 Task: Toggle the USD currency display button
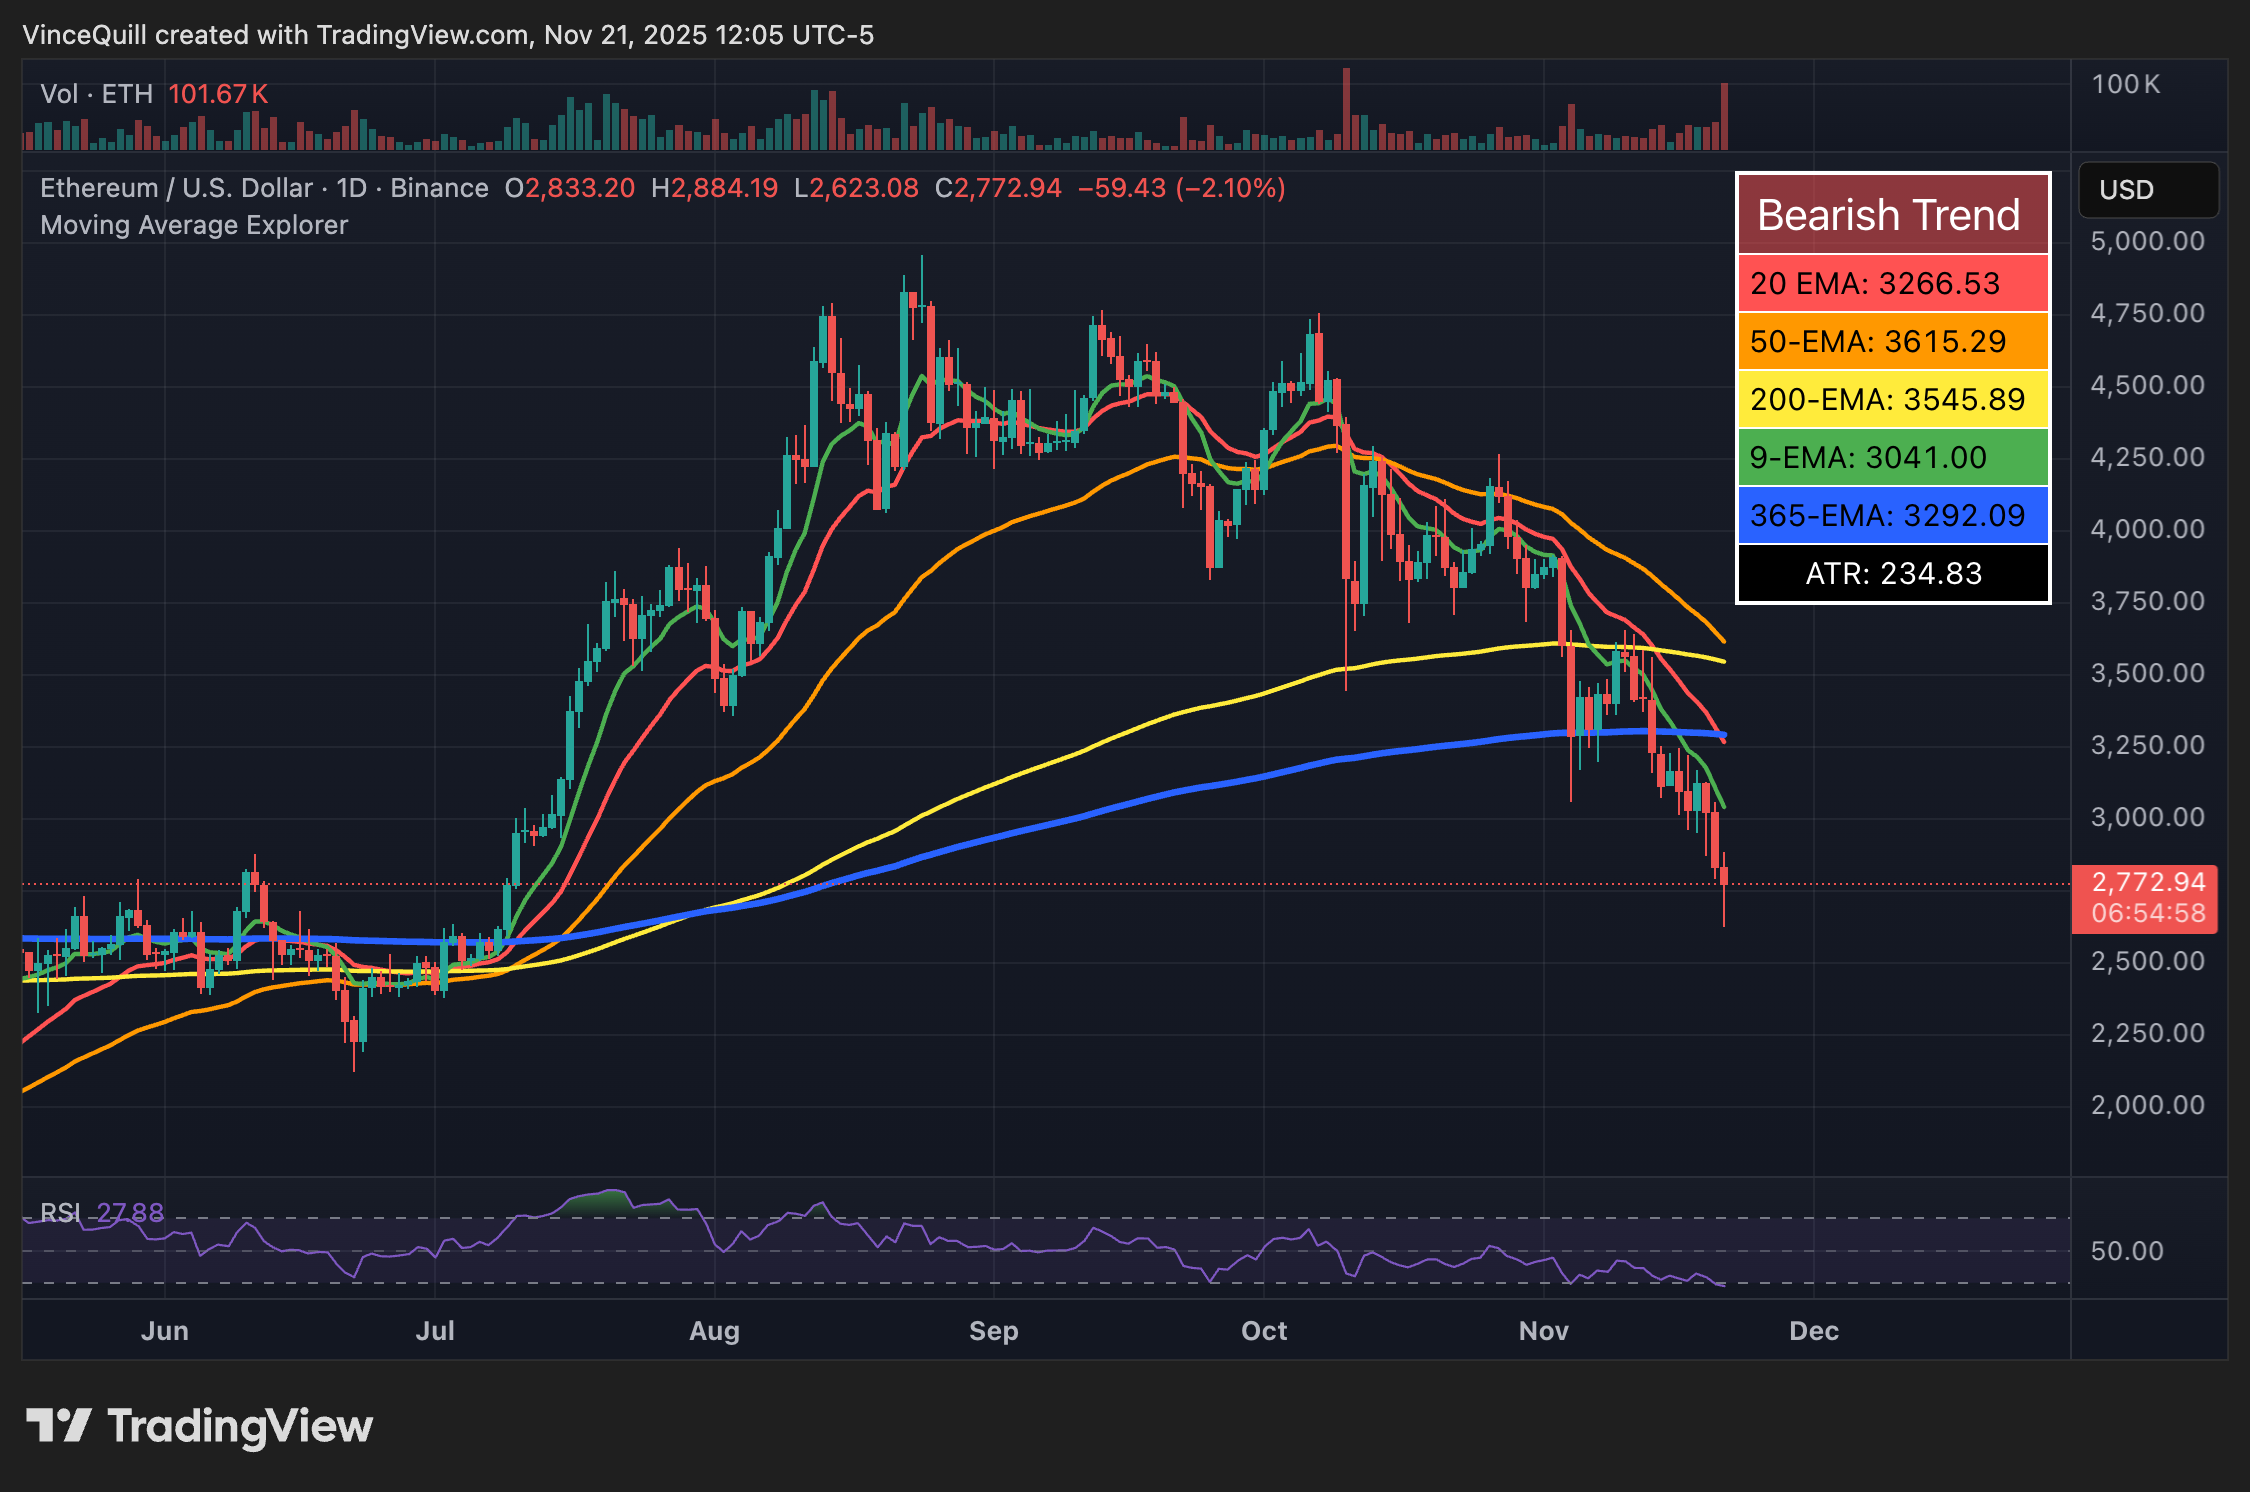[x=2148, y=190]
